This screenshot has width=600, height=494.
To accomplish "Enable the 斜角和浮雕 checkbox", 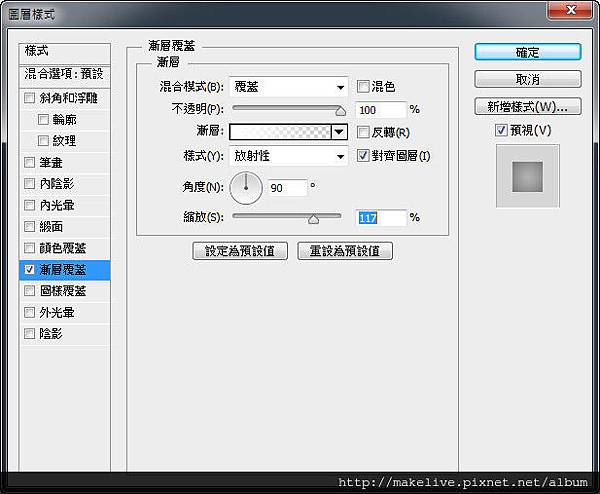I will pos(29,98).
